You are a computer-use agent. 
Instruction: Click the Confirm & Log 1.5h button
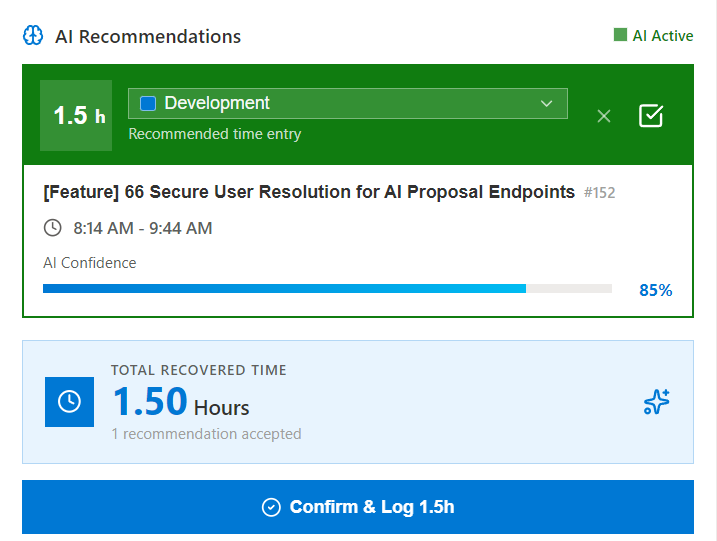358,507
